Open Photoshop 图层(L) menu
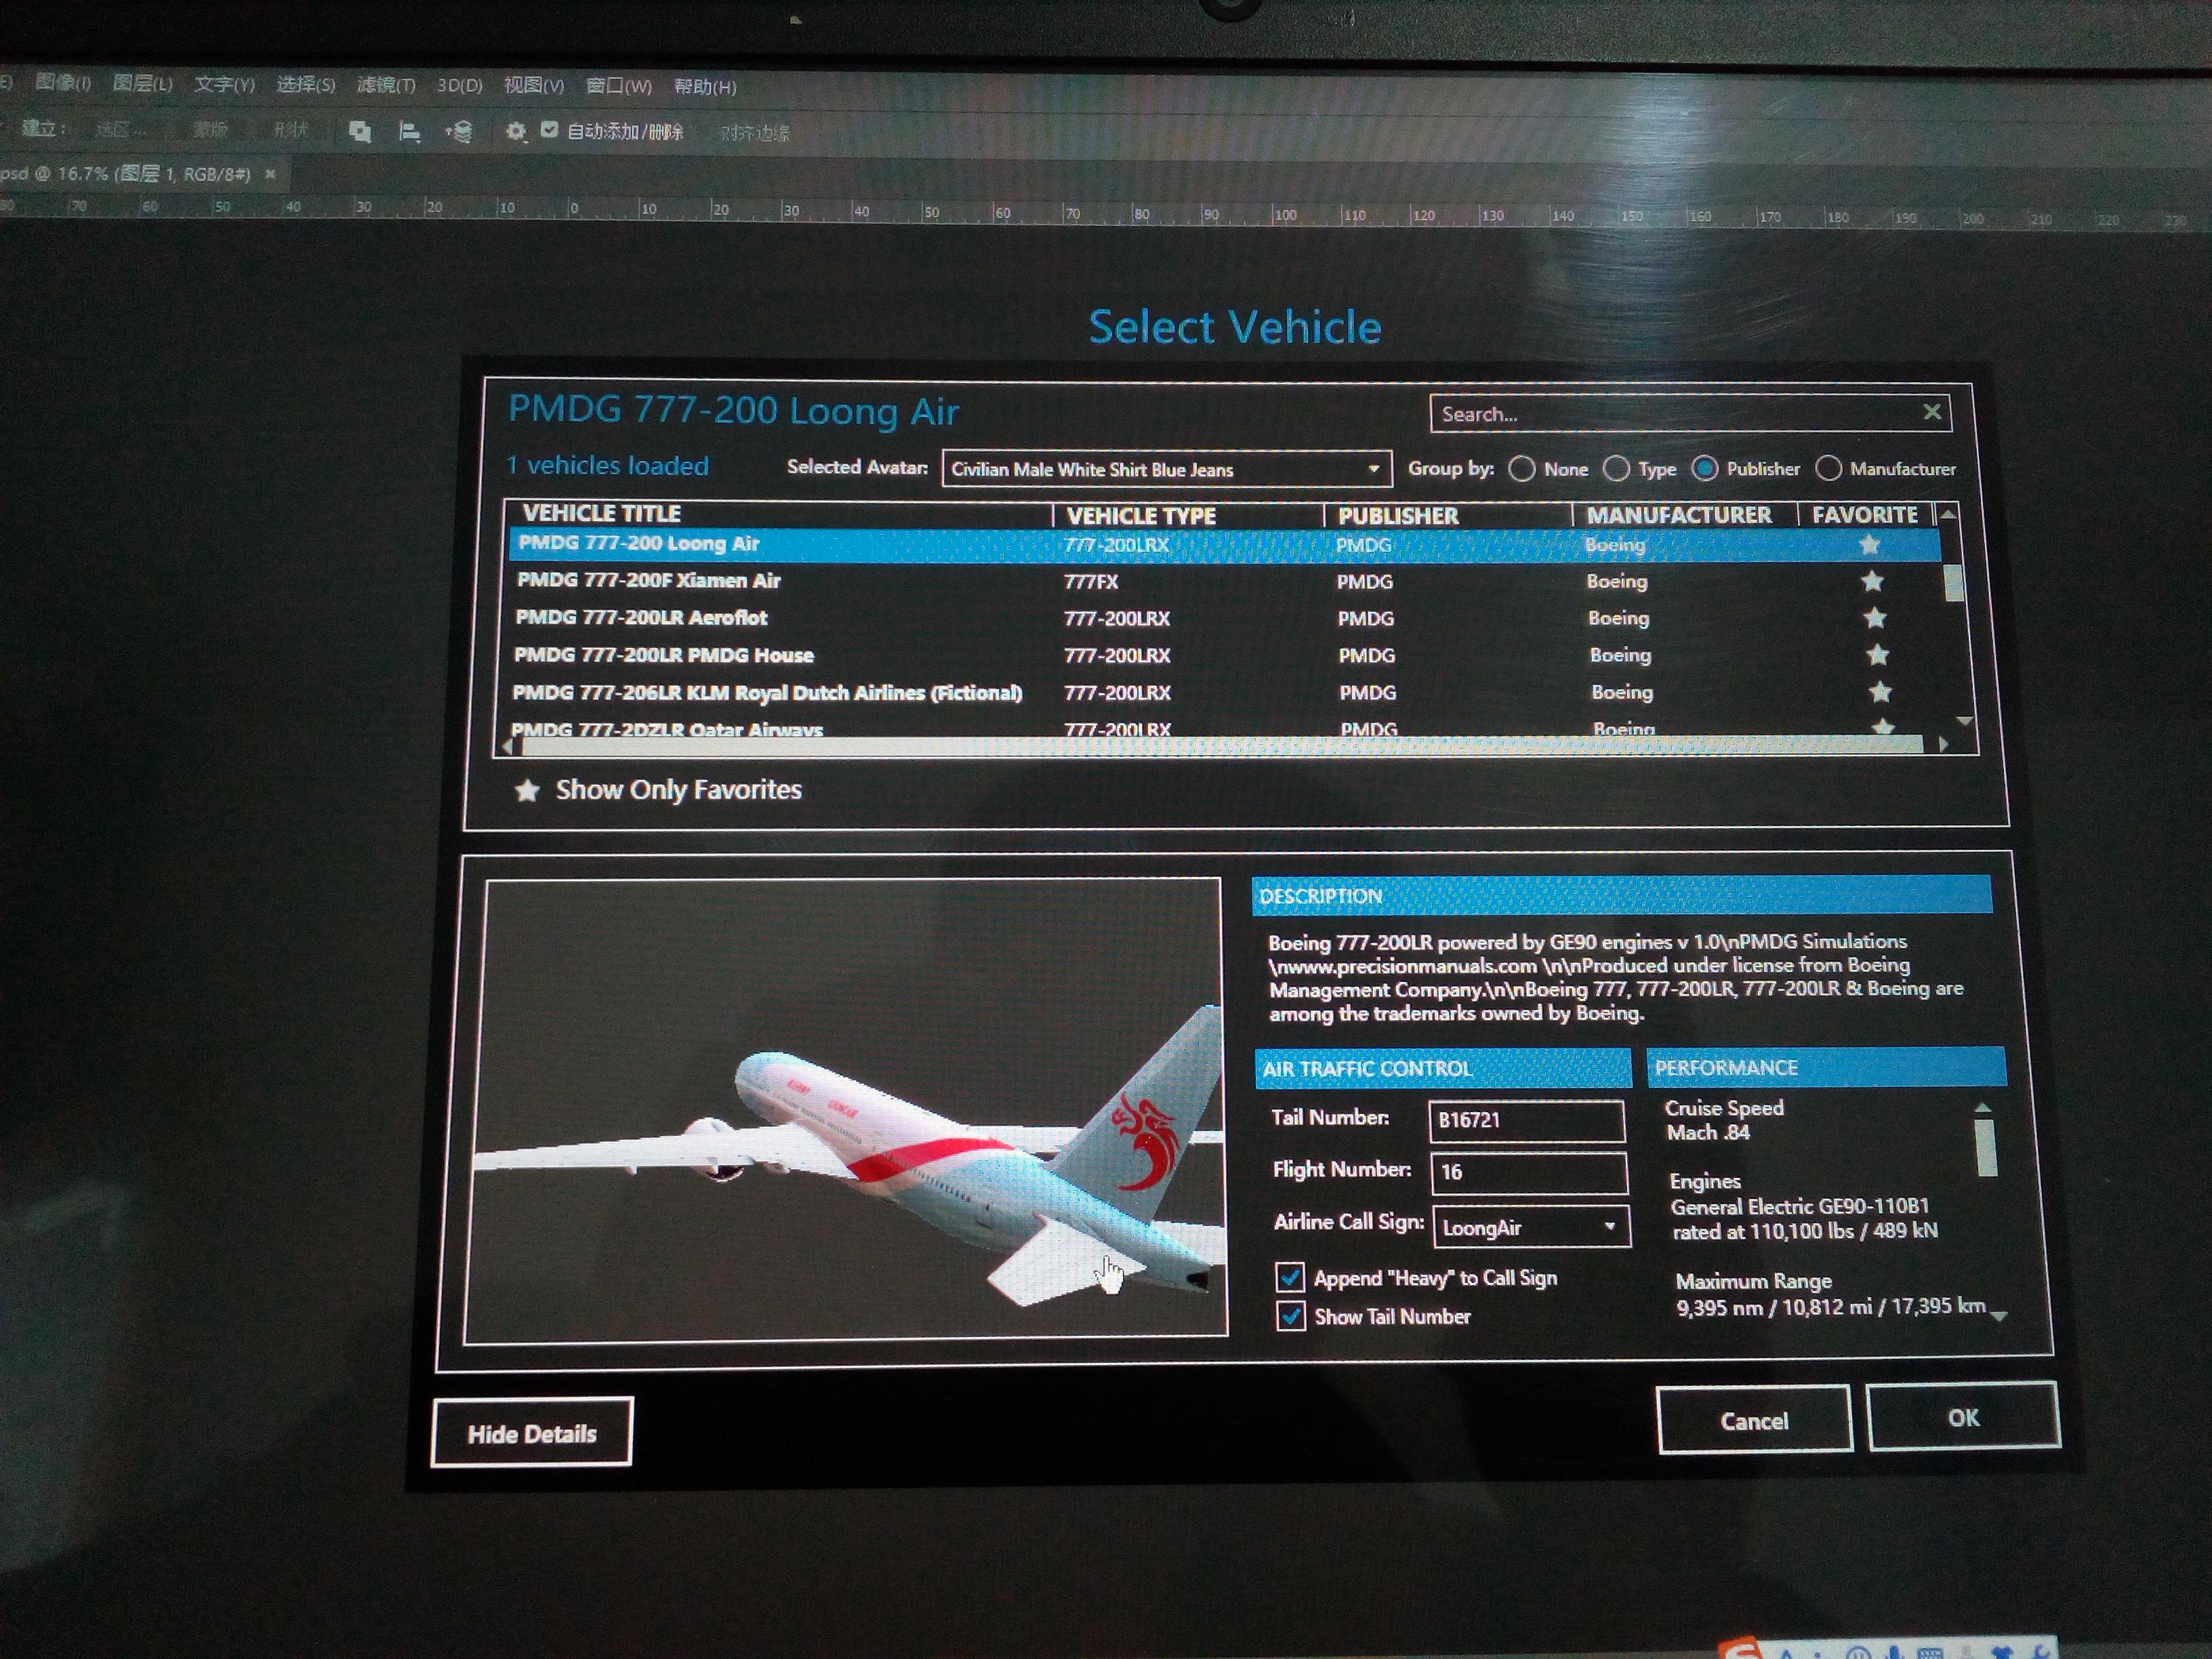2212x1659 pixels. pyautogui.click(x=143, y=84)
